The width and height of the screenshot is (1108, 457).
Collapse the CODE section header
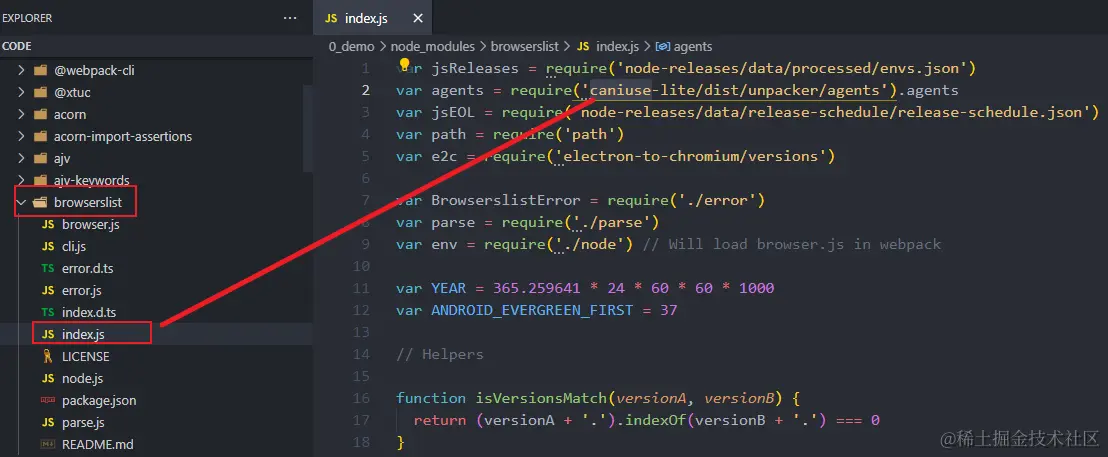click(155, 46)
